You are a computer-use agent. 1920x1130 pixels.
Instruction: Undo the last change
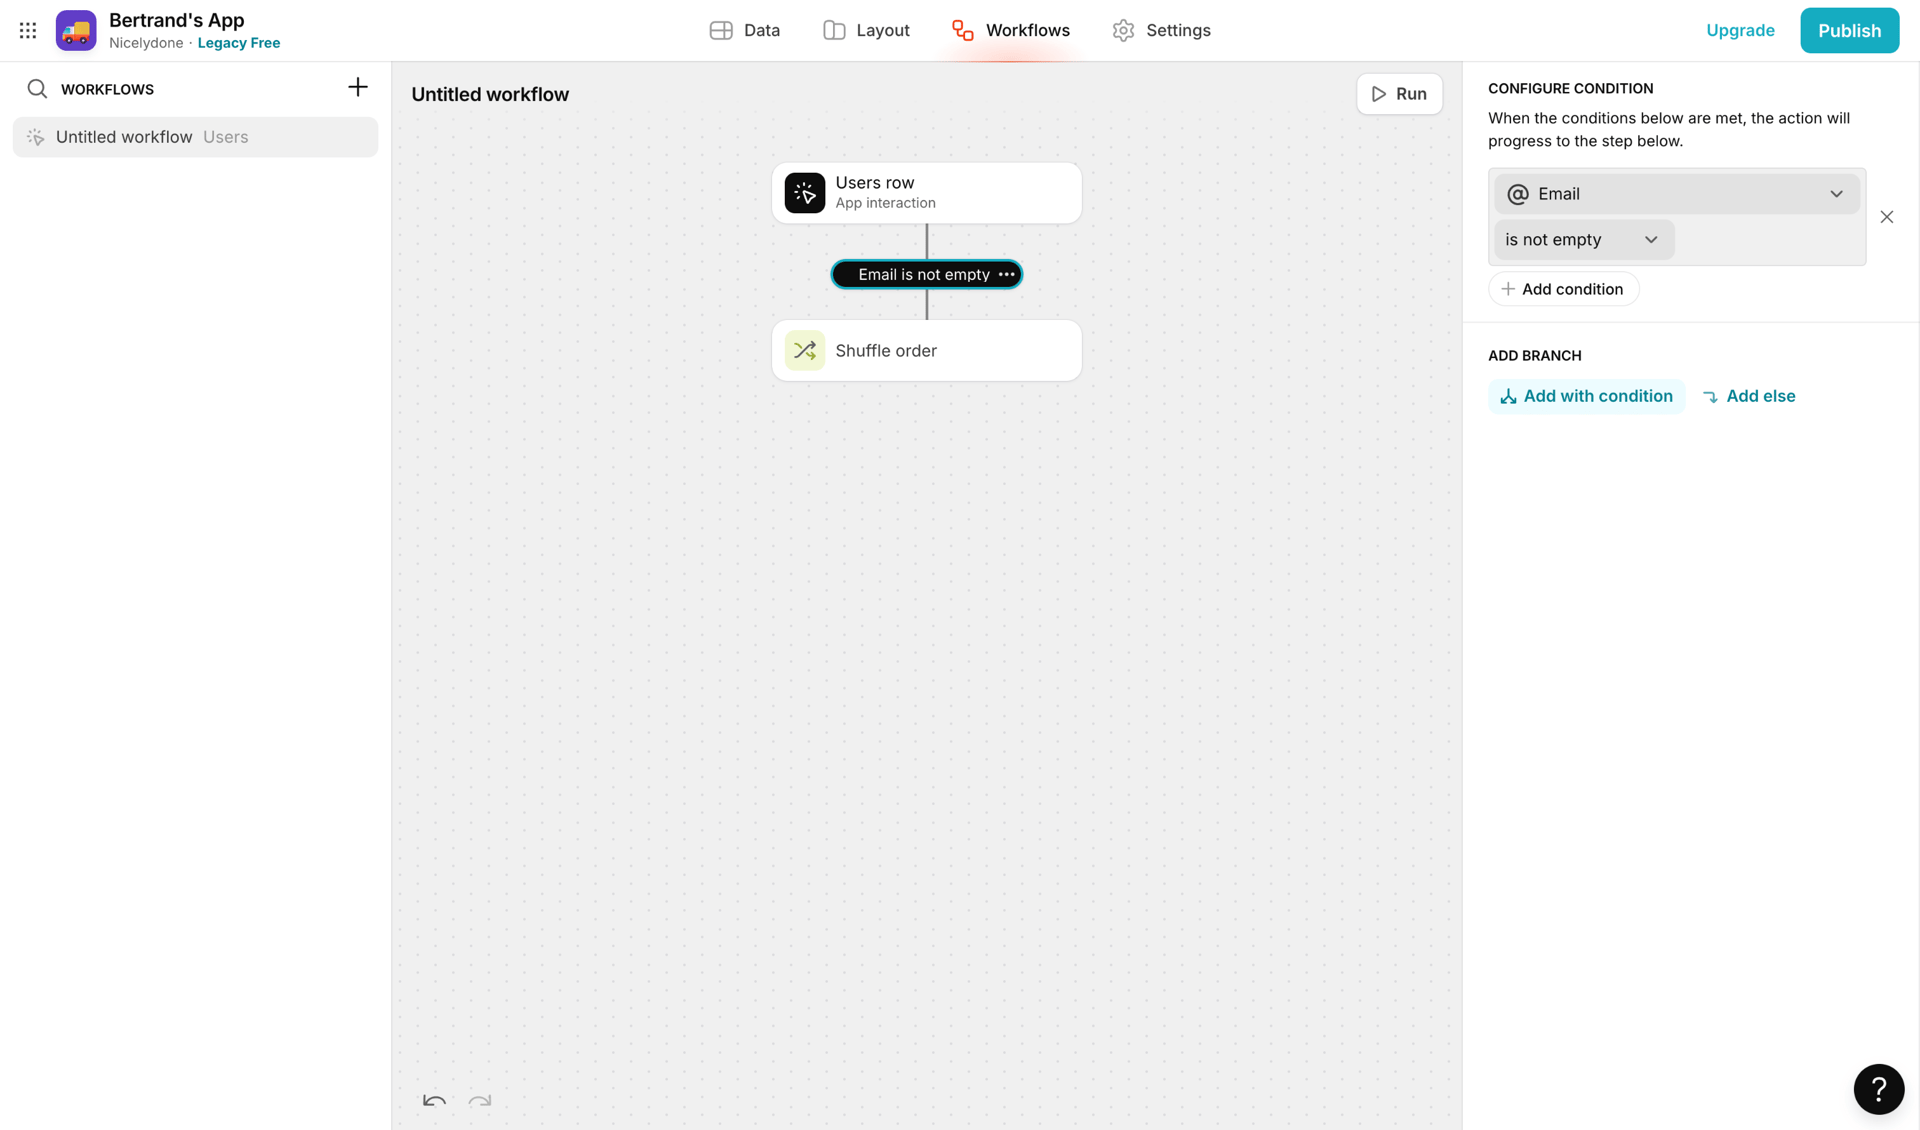(433, 1101)
